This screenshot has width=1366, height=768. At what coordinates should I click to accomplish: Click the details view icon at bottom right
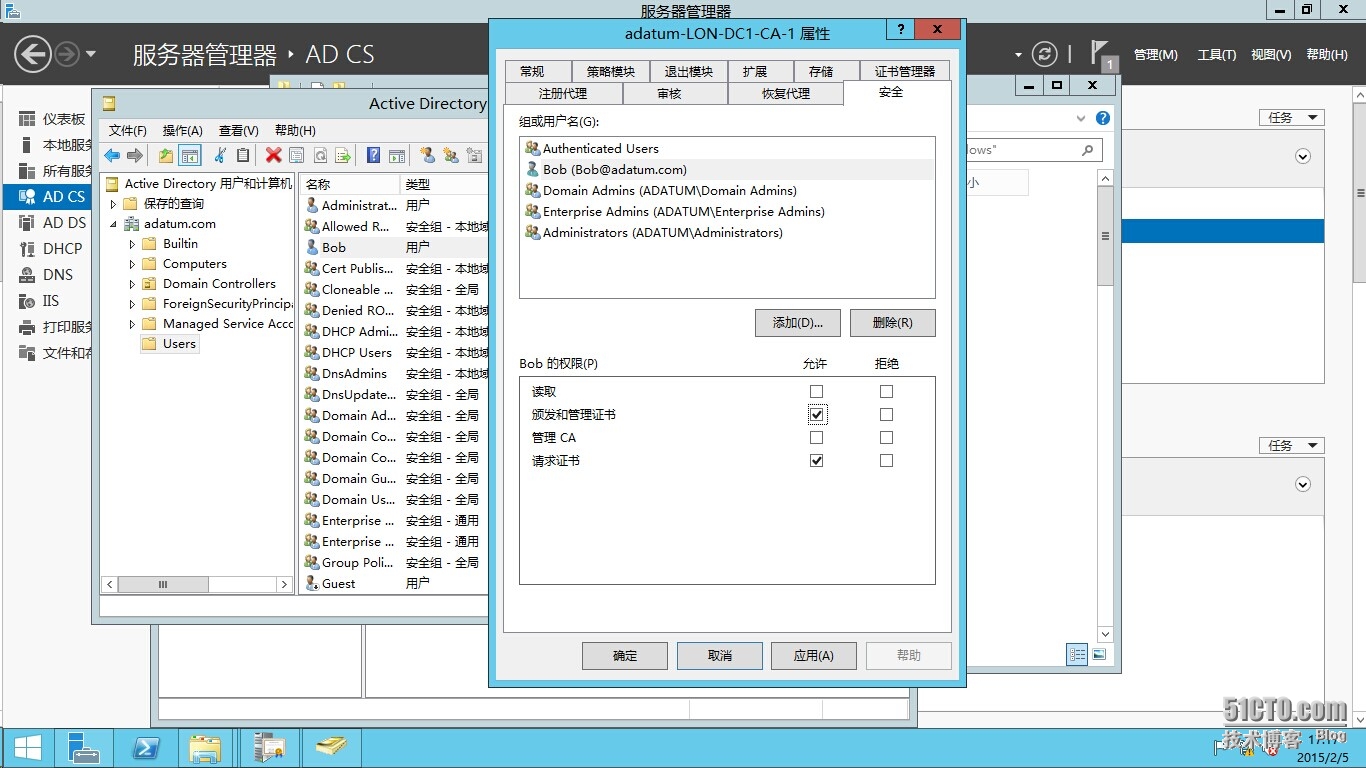tap(1077, 655)
